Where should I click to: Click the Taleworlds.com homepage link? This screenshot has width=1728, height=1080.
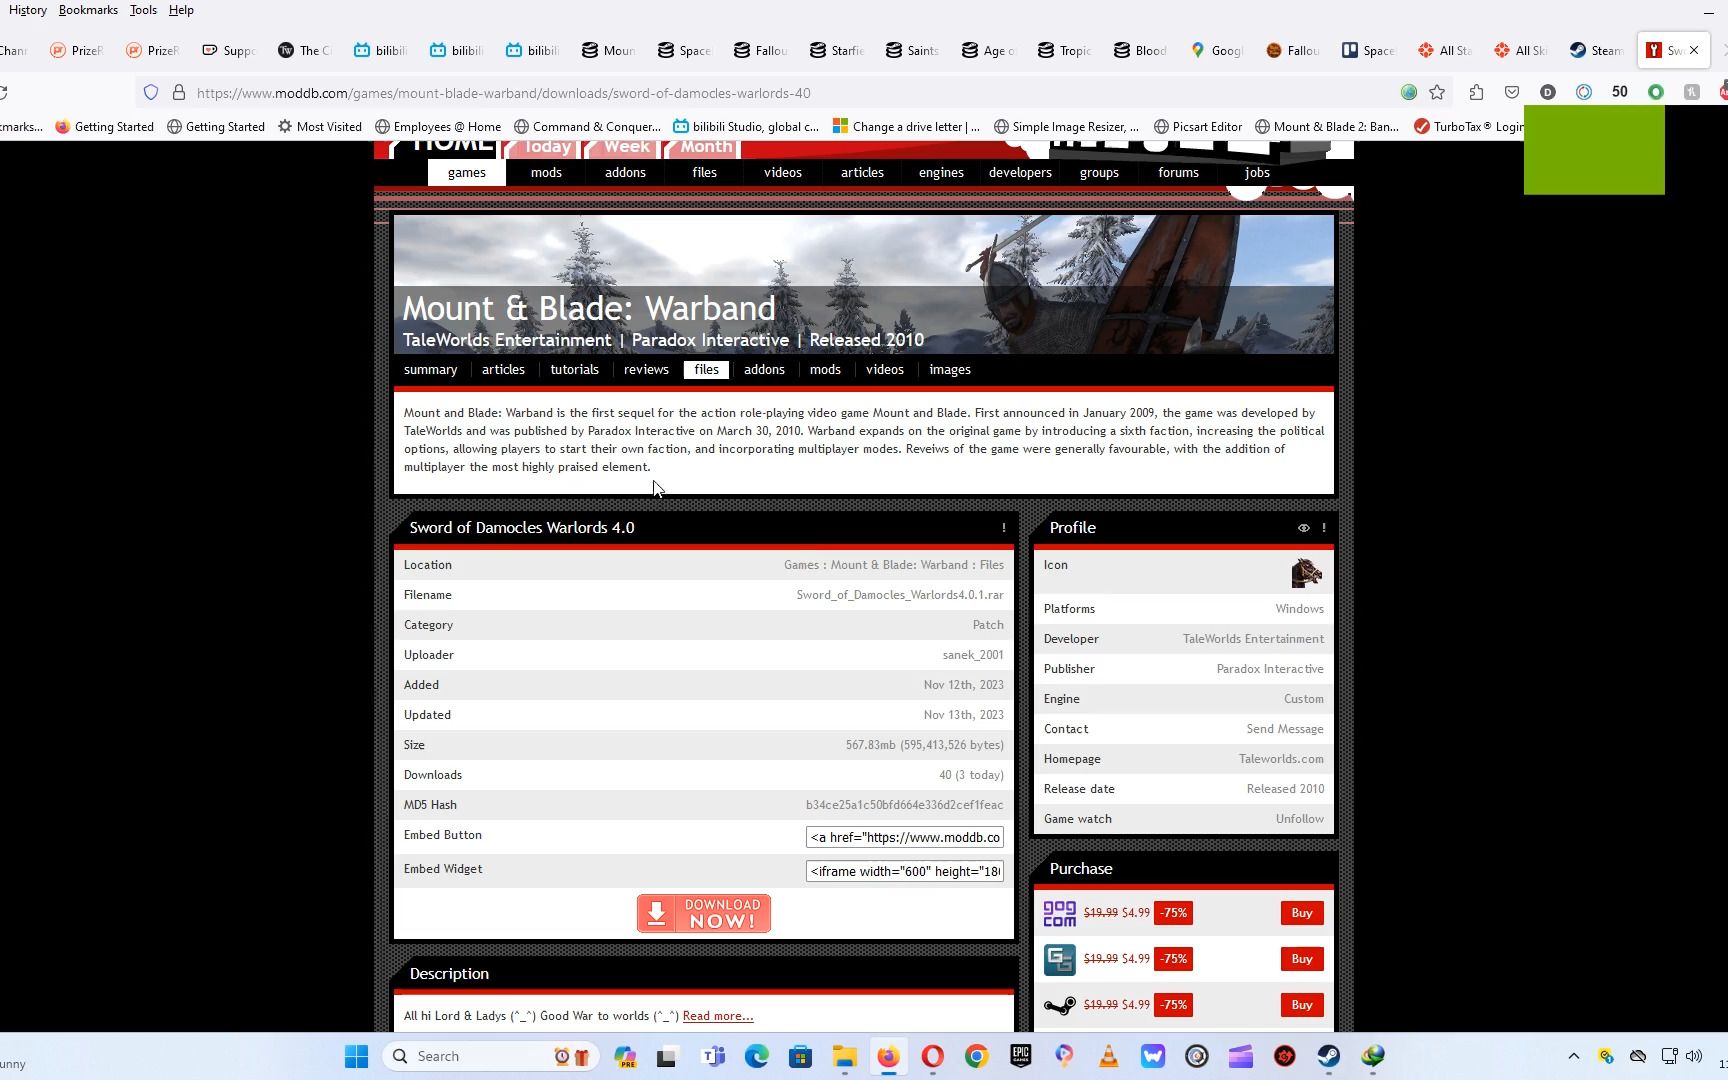(1281, 759)
